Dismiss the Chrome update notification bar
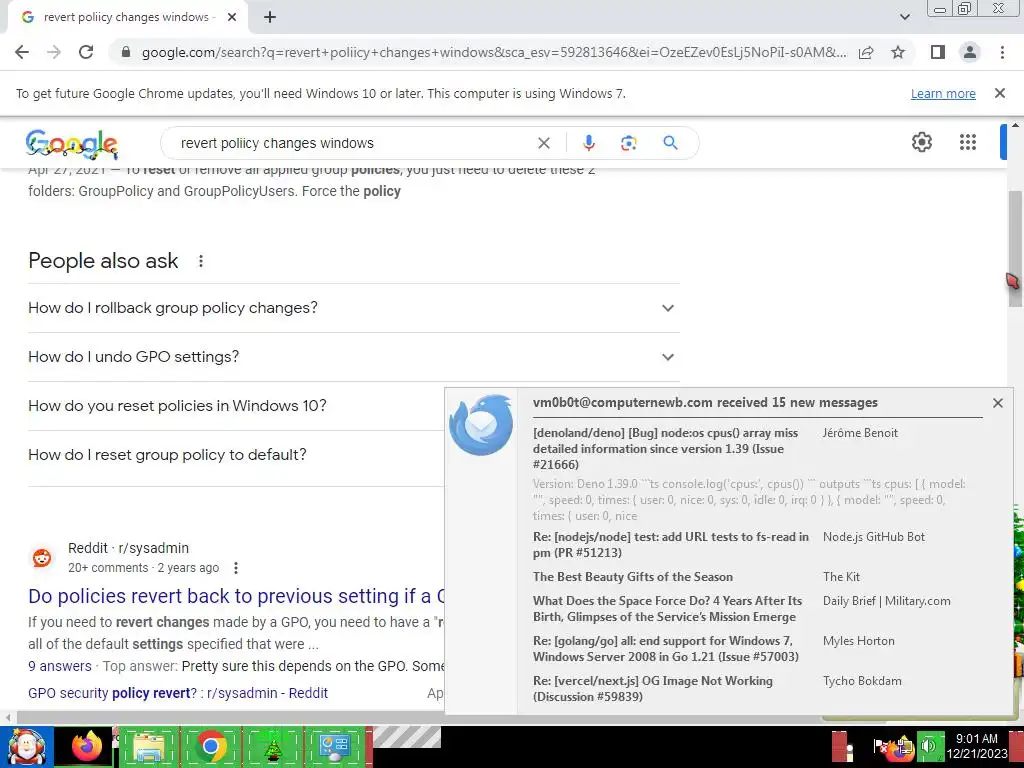Viewport: 1024px width, 768px height. tap(999, 93)
